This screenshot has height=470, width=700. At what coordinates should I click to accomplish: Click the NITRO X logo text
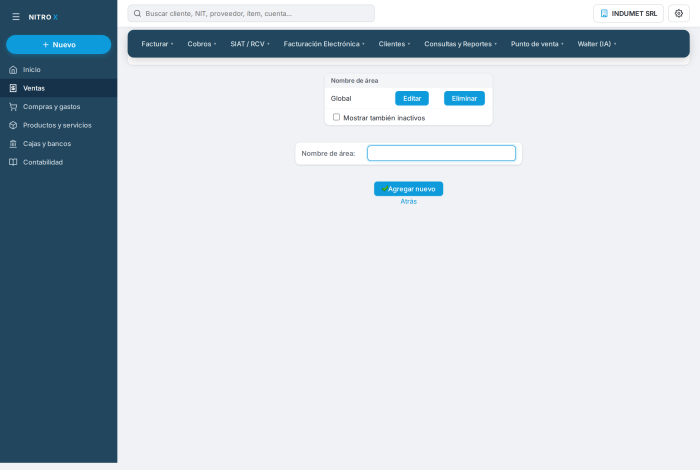pos(43,17)
